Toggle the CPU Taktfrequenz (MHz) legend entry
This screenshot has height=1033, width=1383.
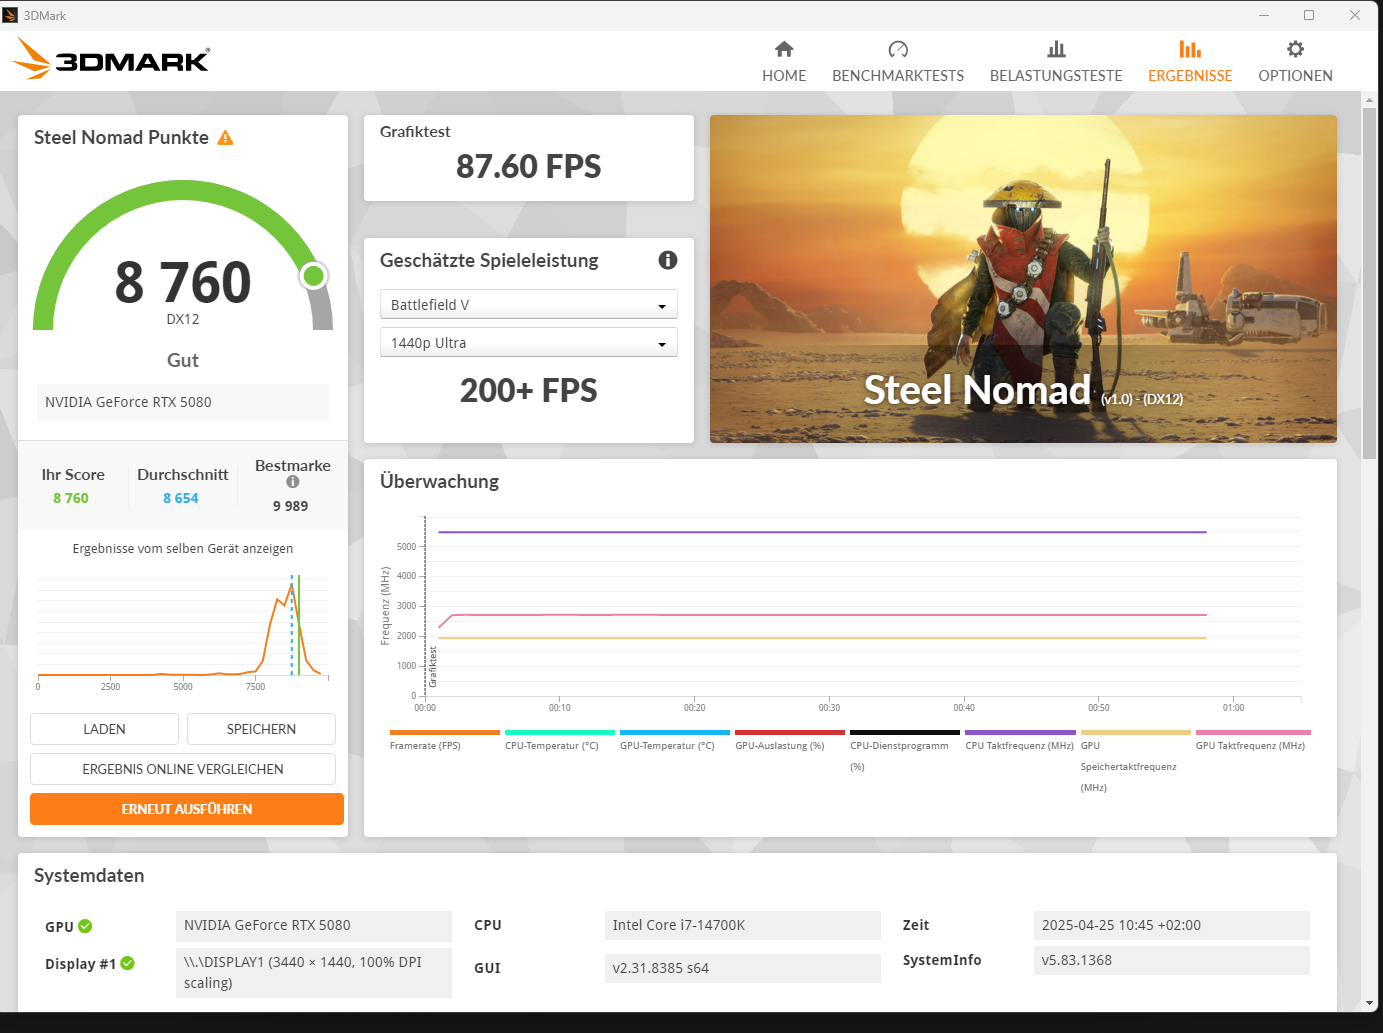tap(1020, 740)
